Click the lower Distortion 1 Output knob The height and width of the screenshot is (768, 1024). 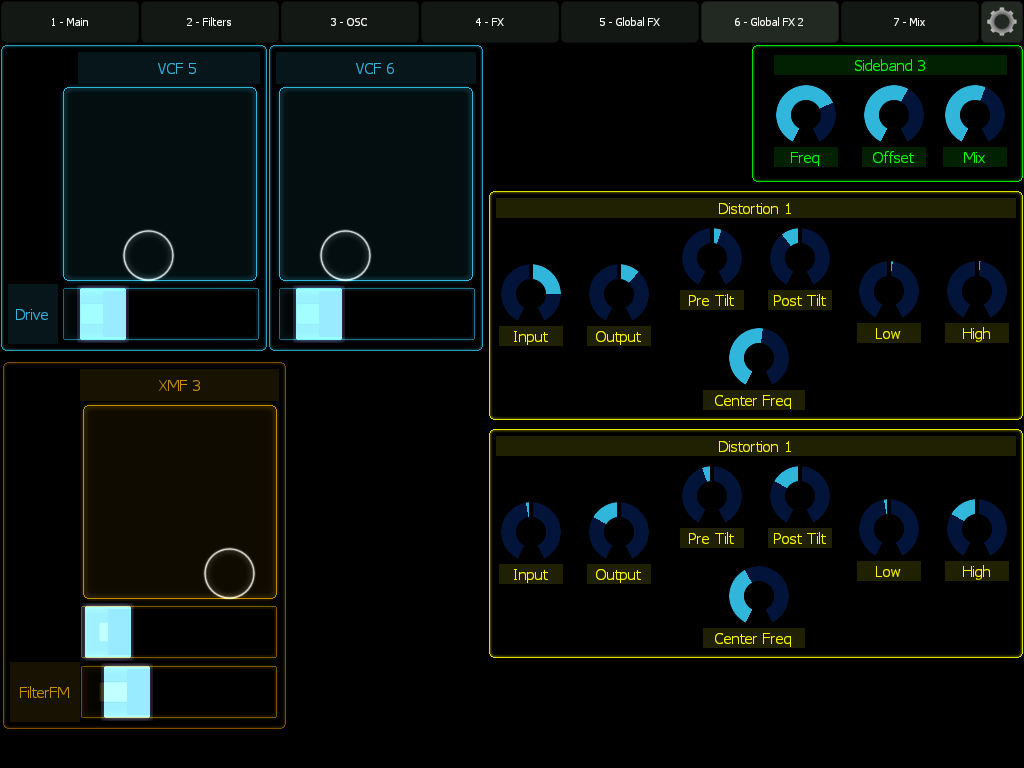(618, 532)
